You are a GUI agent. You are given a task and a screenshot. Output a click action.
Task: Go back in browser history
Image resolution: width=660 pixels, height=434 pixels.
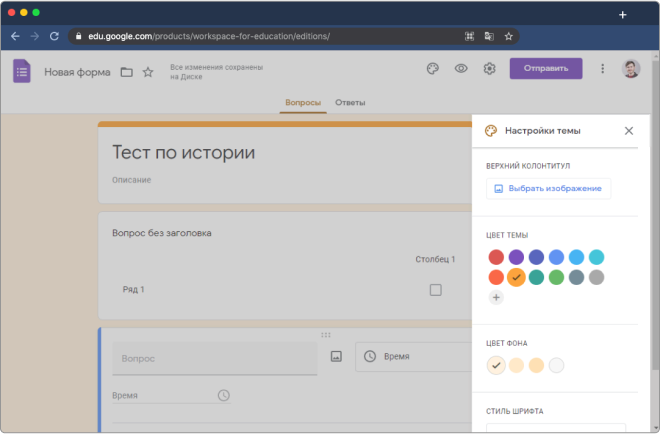click(15, 36)
